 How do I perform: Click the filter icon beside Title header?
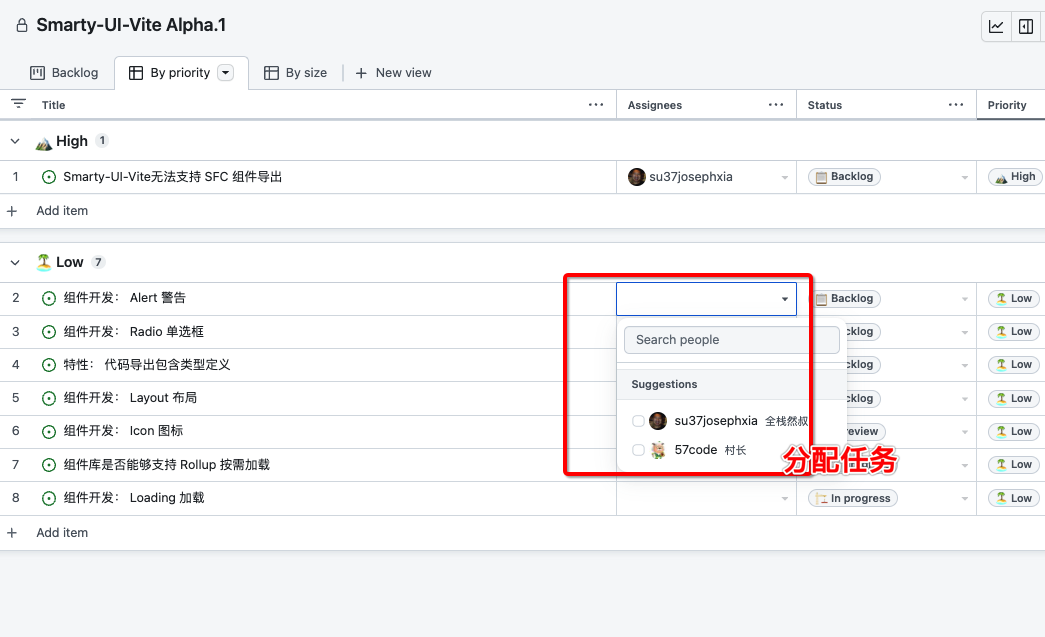coord(18,104)
